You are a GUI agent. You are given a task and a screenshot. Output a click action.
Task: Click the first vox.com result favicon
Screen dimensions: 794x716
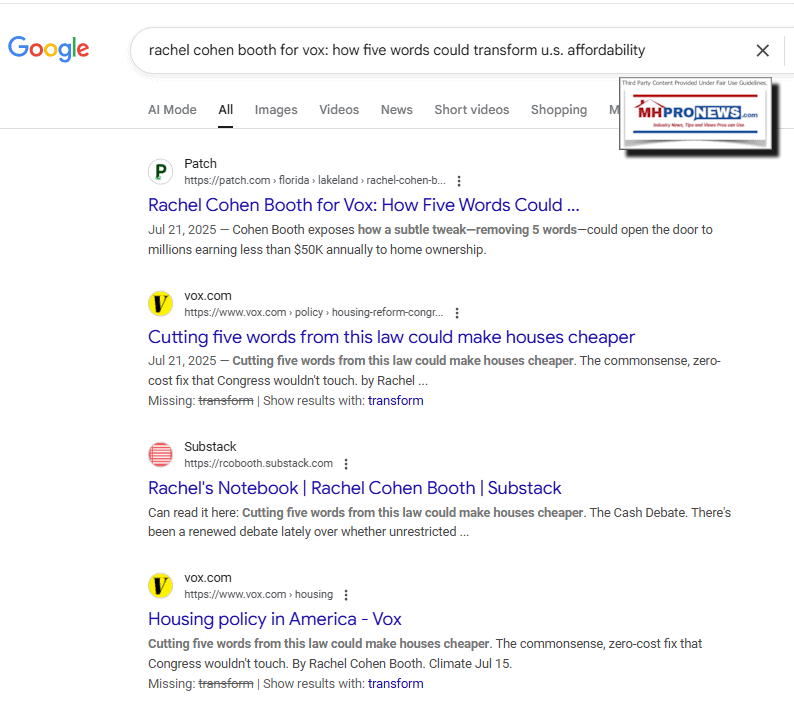coord(160,303)
